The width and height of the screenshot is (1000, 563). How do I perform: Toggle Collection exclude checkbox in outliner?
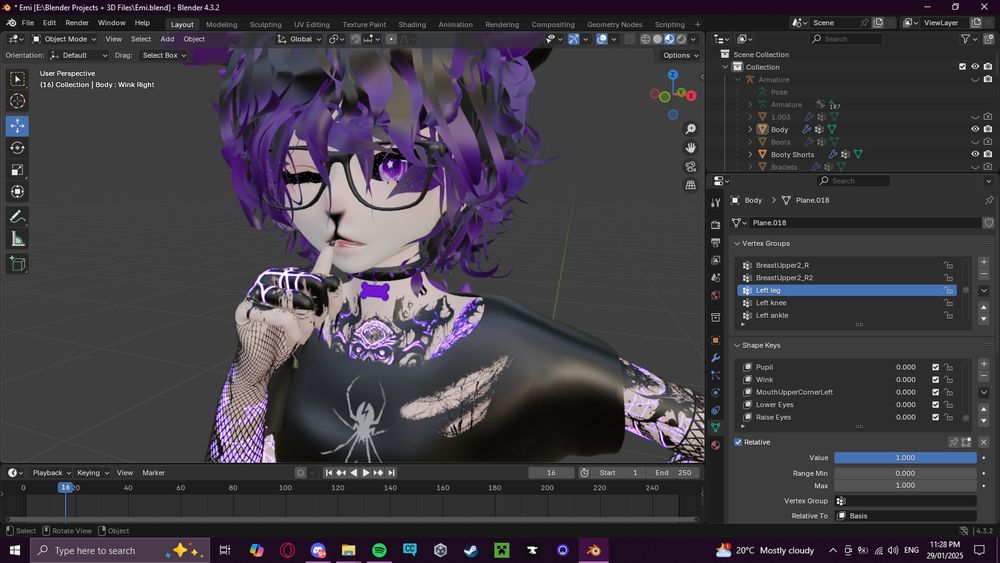pos(962,67)
